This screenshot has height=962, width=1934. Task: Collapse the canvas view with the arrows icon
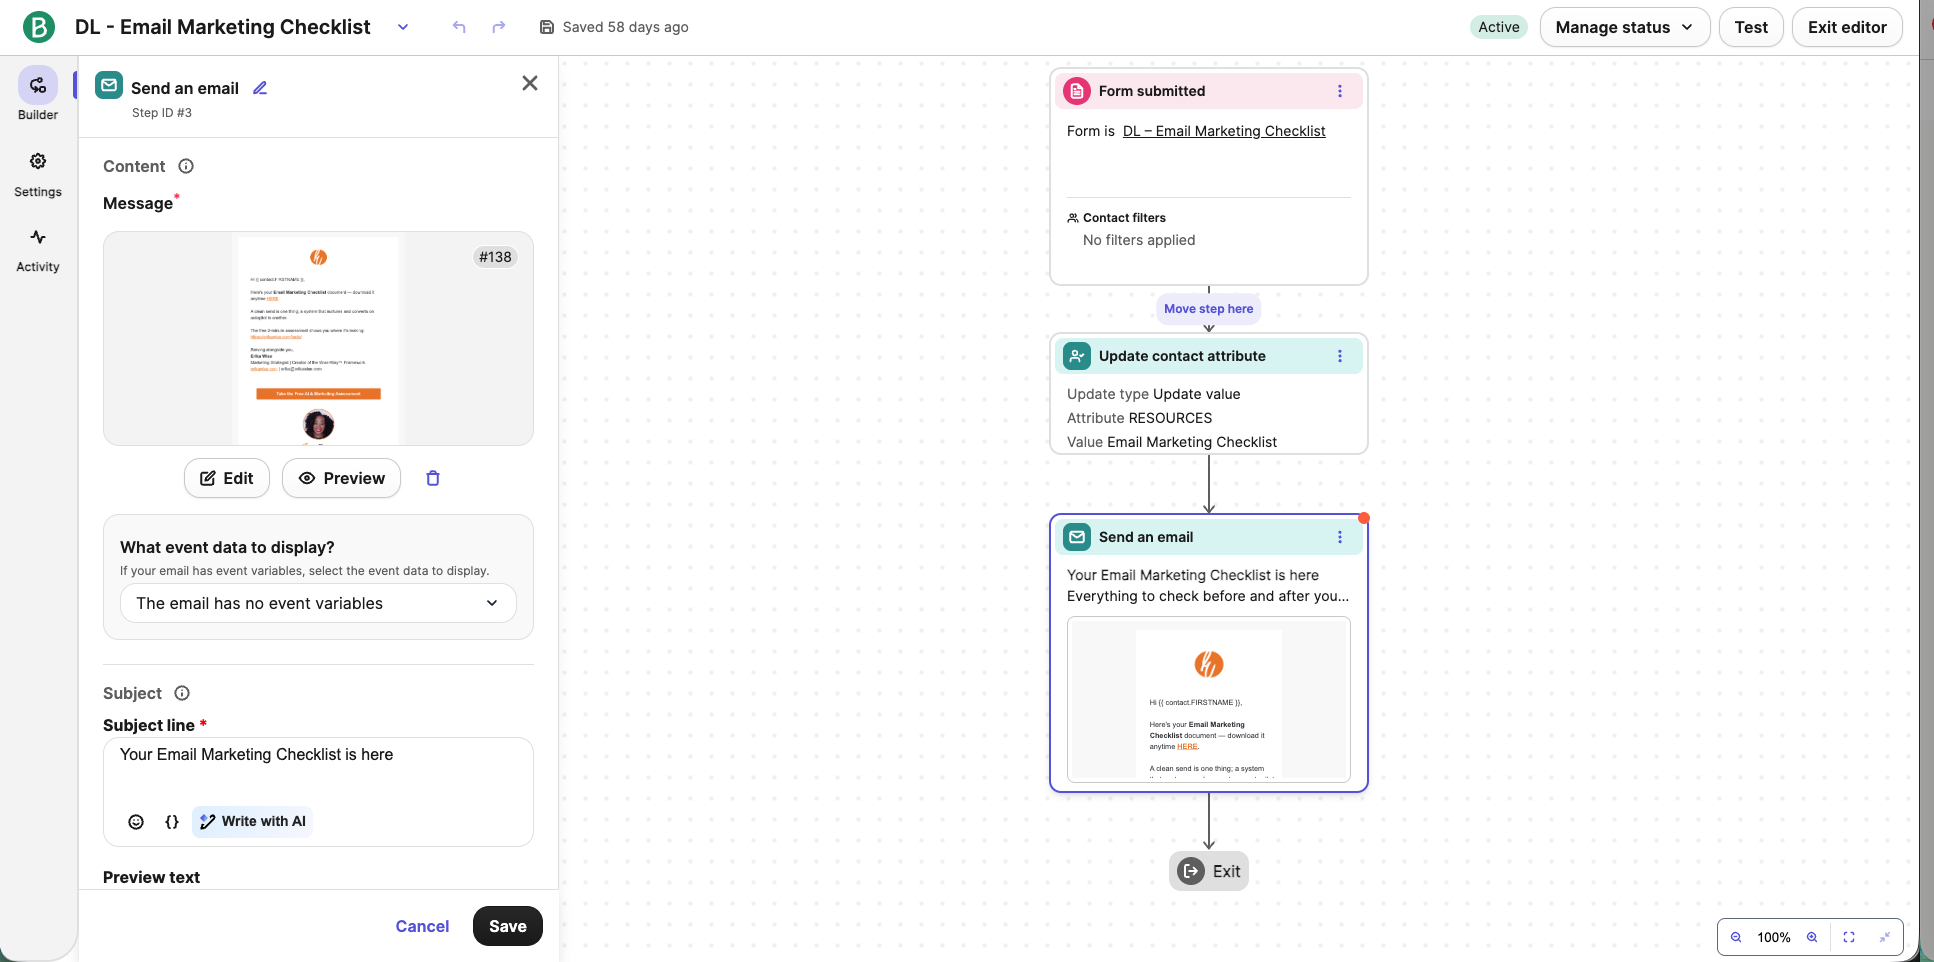(x=1885, y=937)
